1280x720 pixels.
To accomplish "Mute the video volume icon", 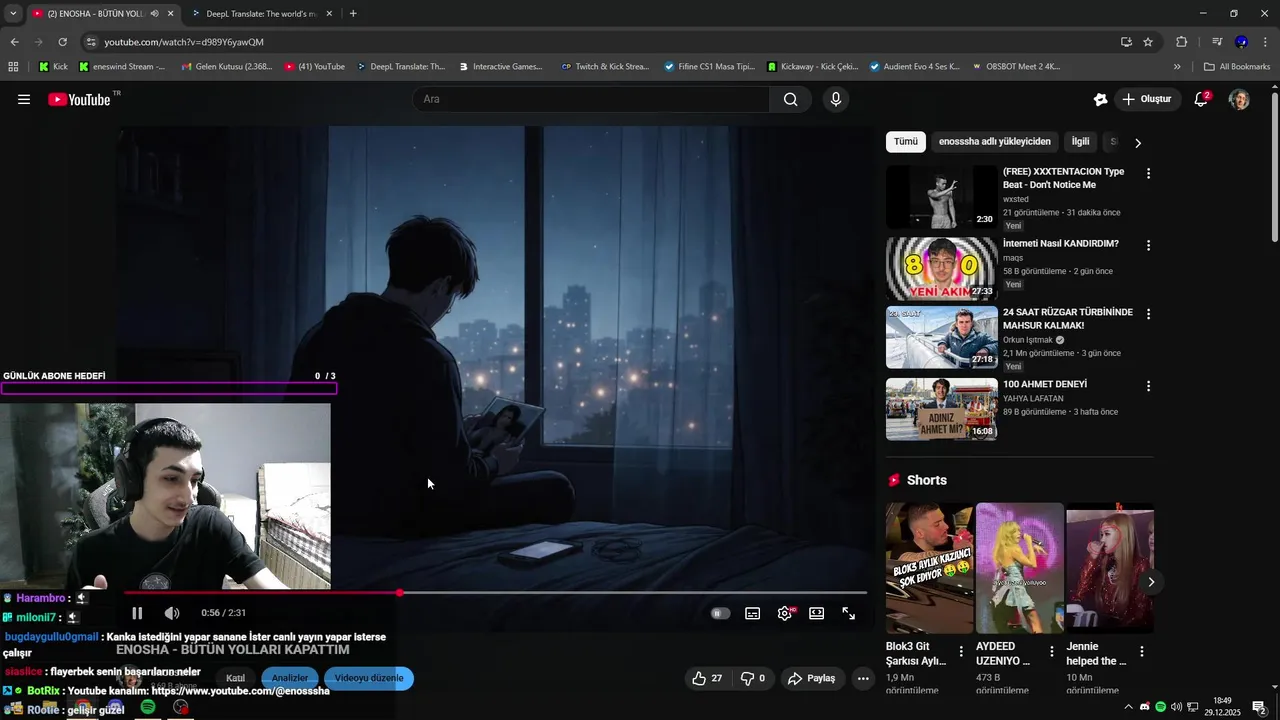I will 172,613.
